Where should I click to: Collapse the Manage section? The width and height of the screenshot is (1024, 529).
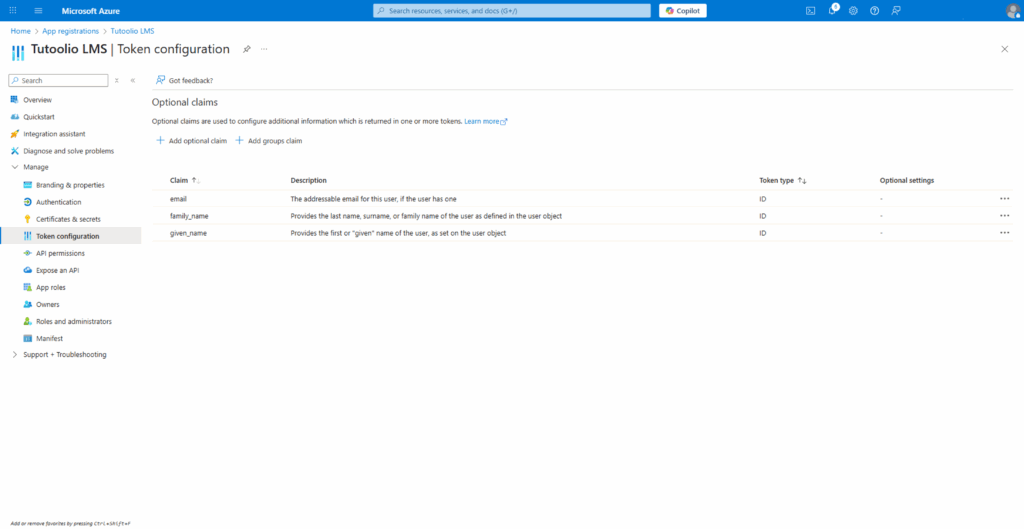pyautogui.click(x=14, y=167)
